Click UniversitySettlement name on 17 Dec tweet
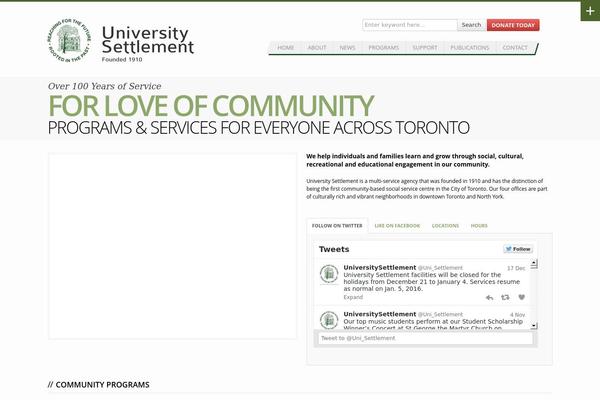The height and width of the screenshot is (400, 600). coord(380,268)
